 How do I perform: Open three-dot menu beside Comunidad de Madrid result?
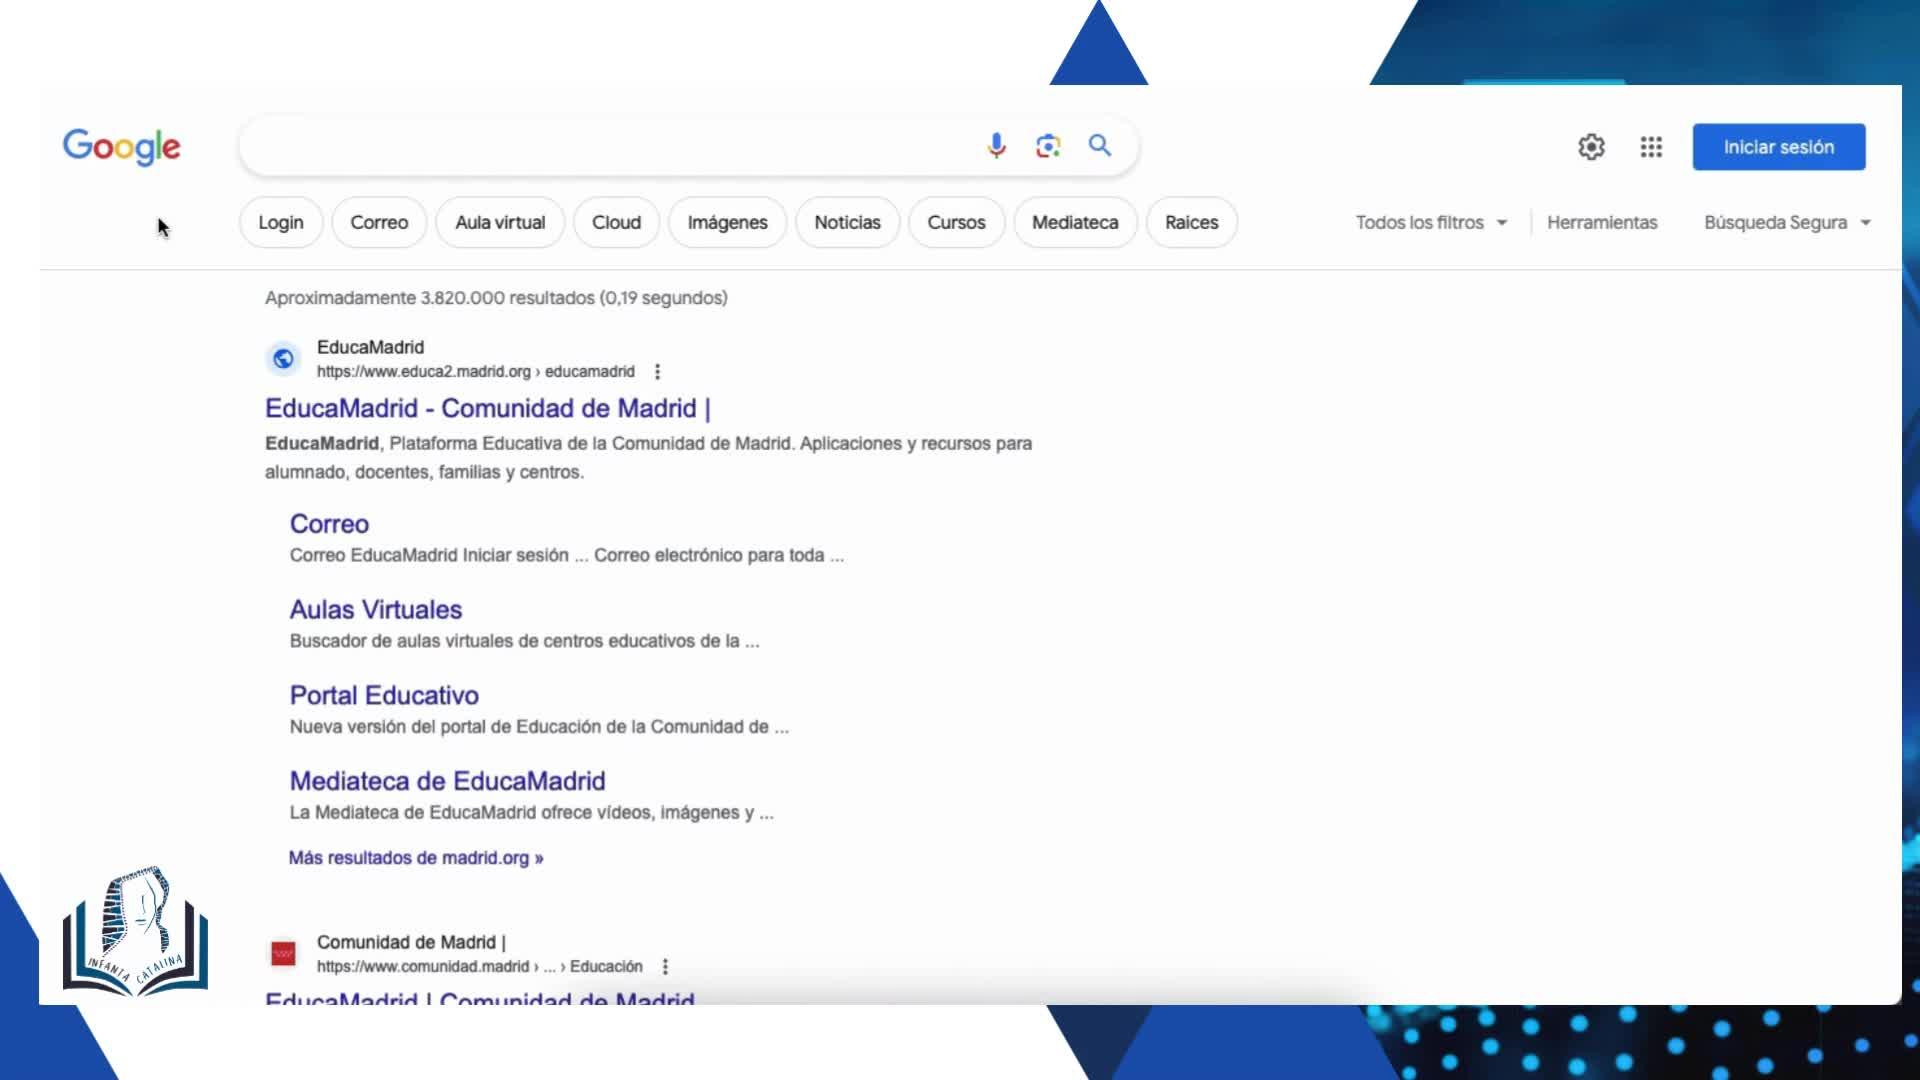click(665, 967)
